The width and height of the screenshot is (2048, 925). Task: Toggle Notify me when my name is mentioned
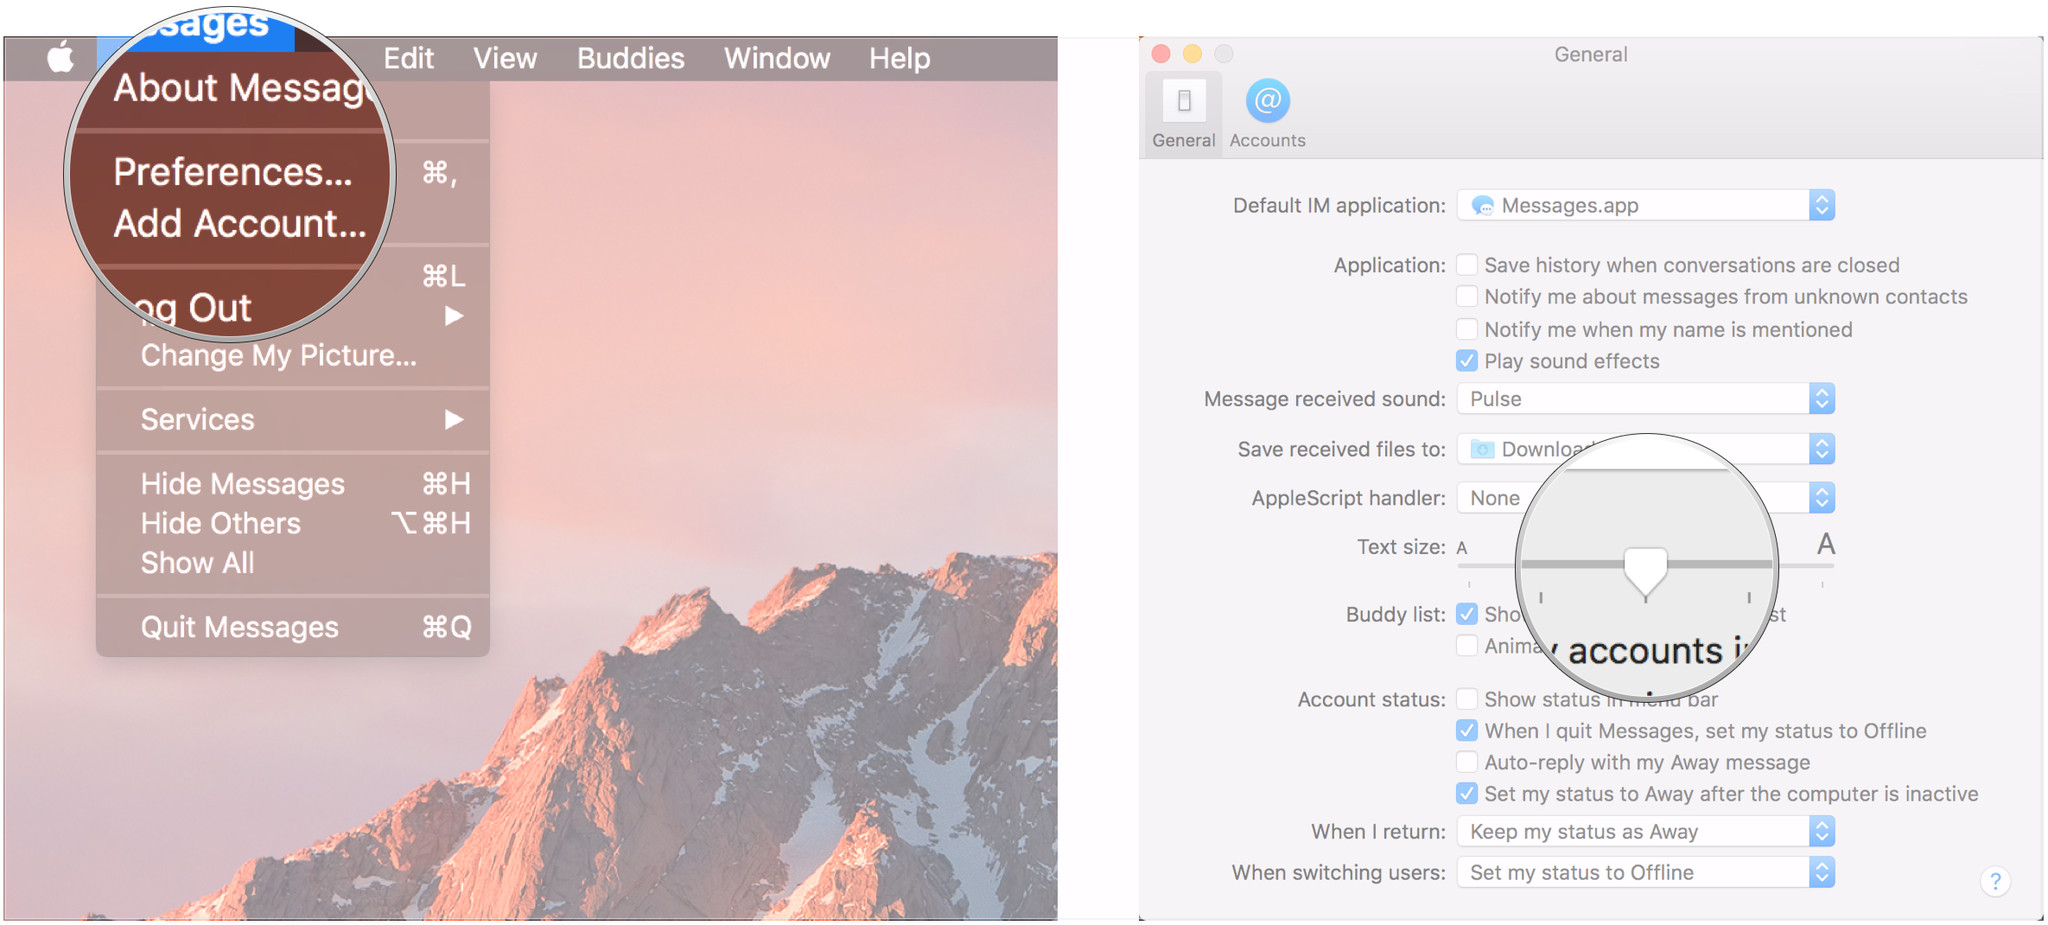[1467, 329]
